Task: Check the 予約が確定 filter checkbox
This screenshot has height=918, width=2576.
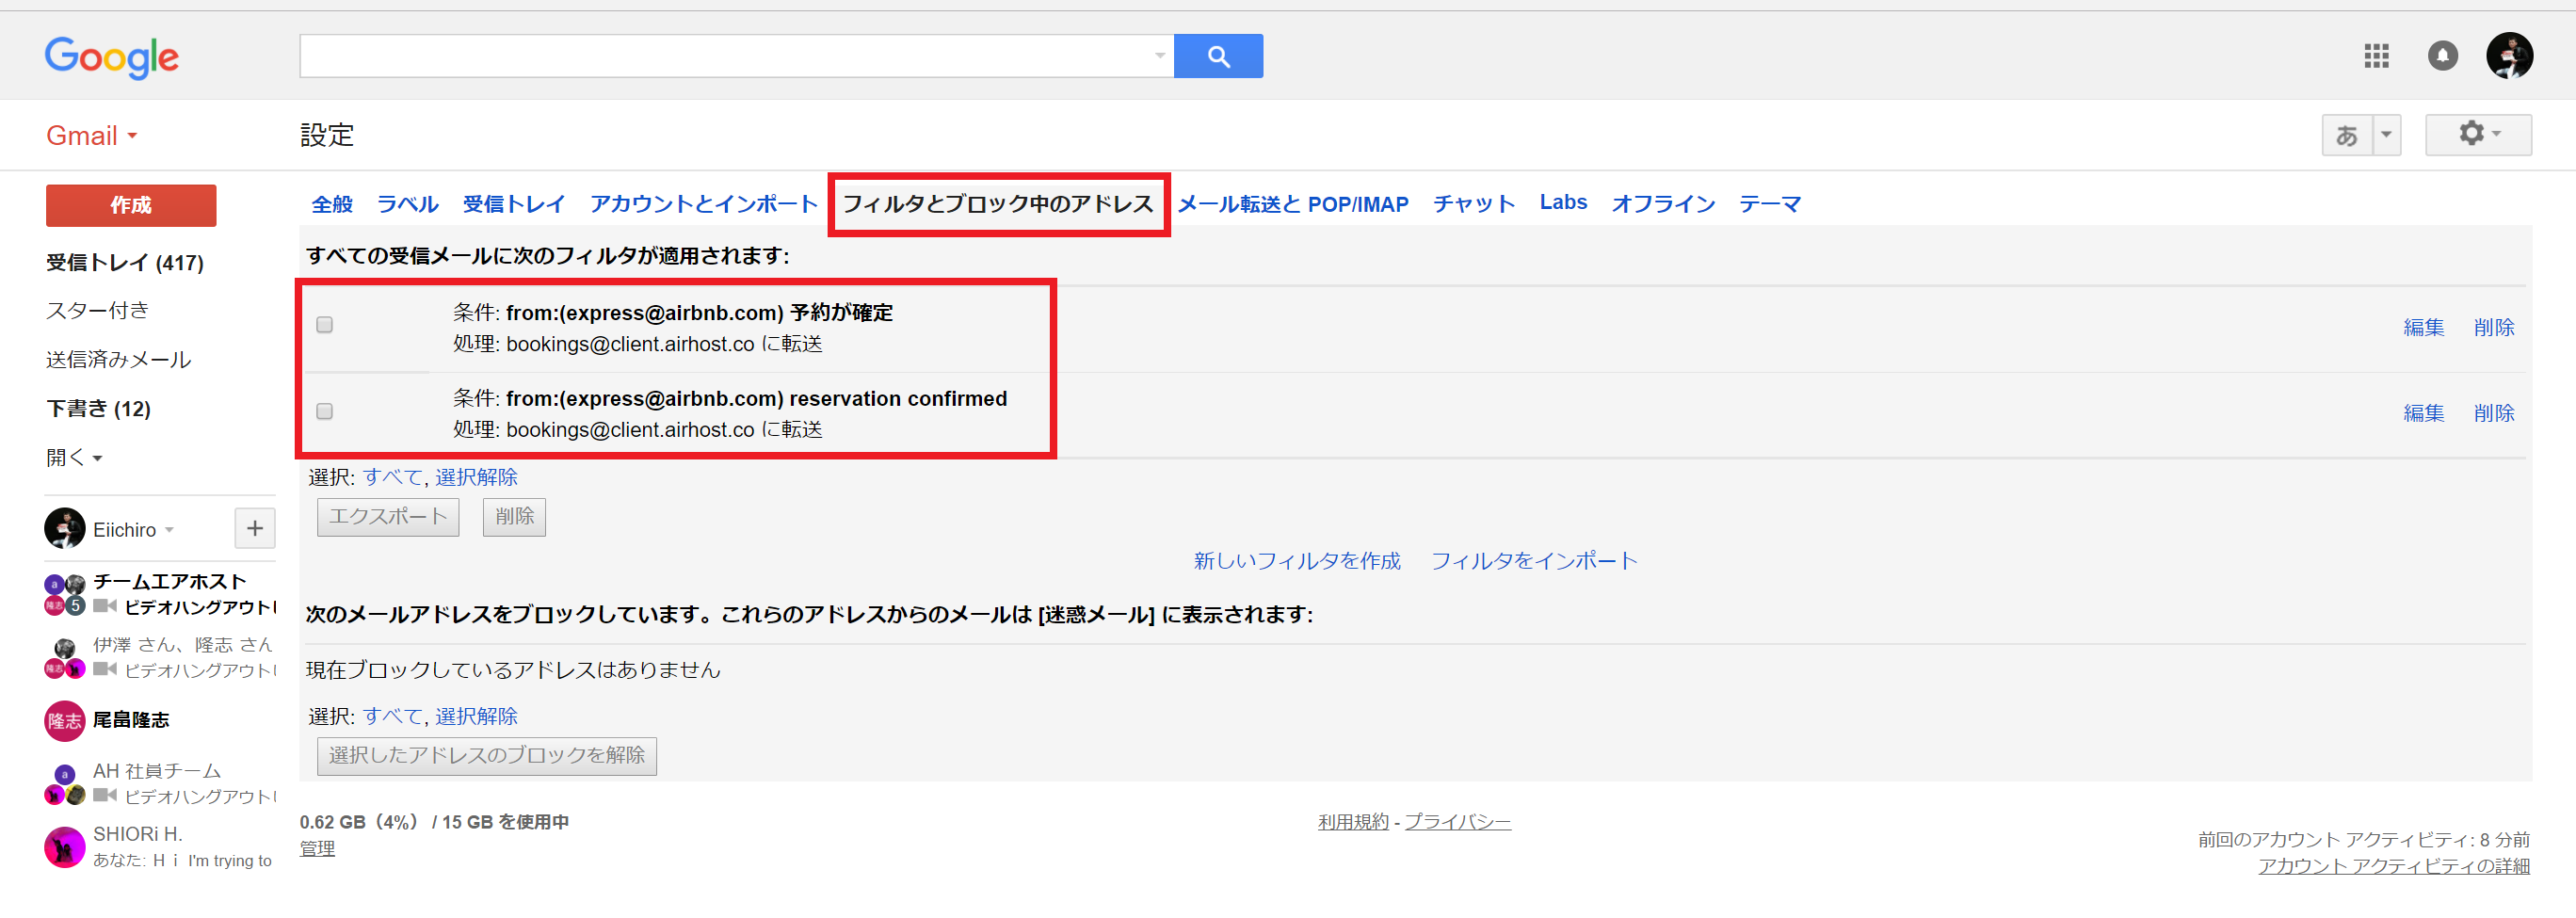Action: tap(324, 325)
